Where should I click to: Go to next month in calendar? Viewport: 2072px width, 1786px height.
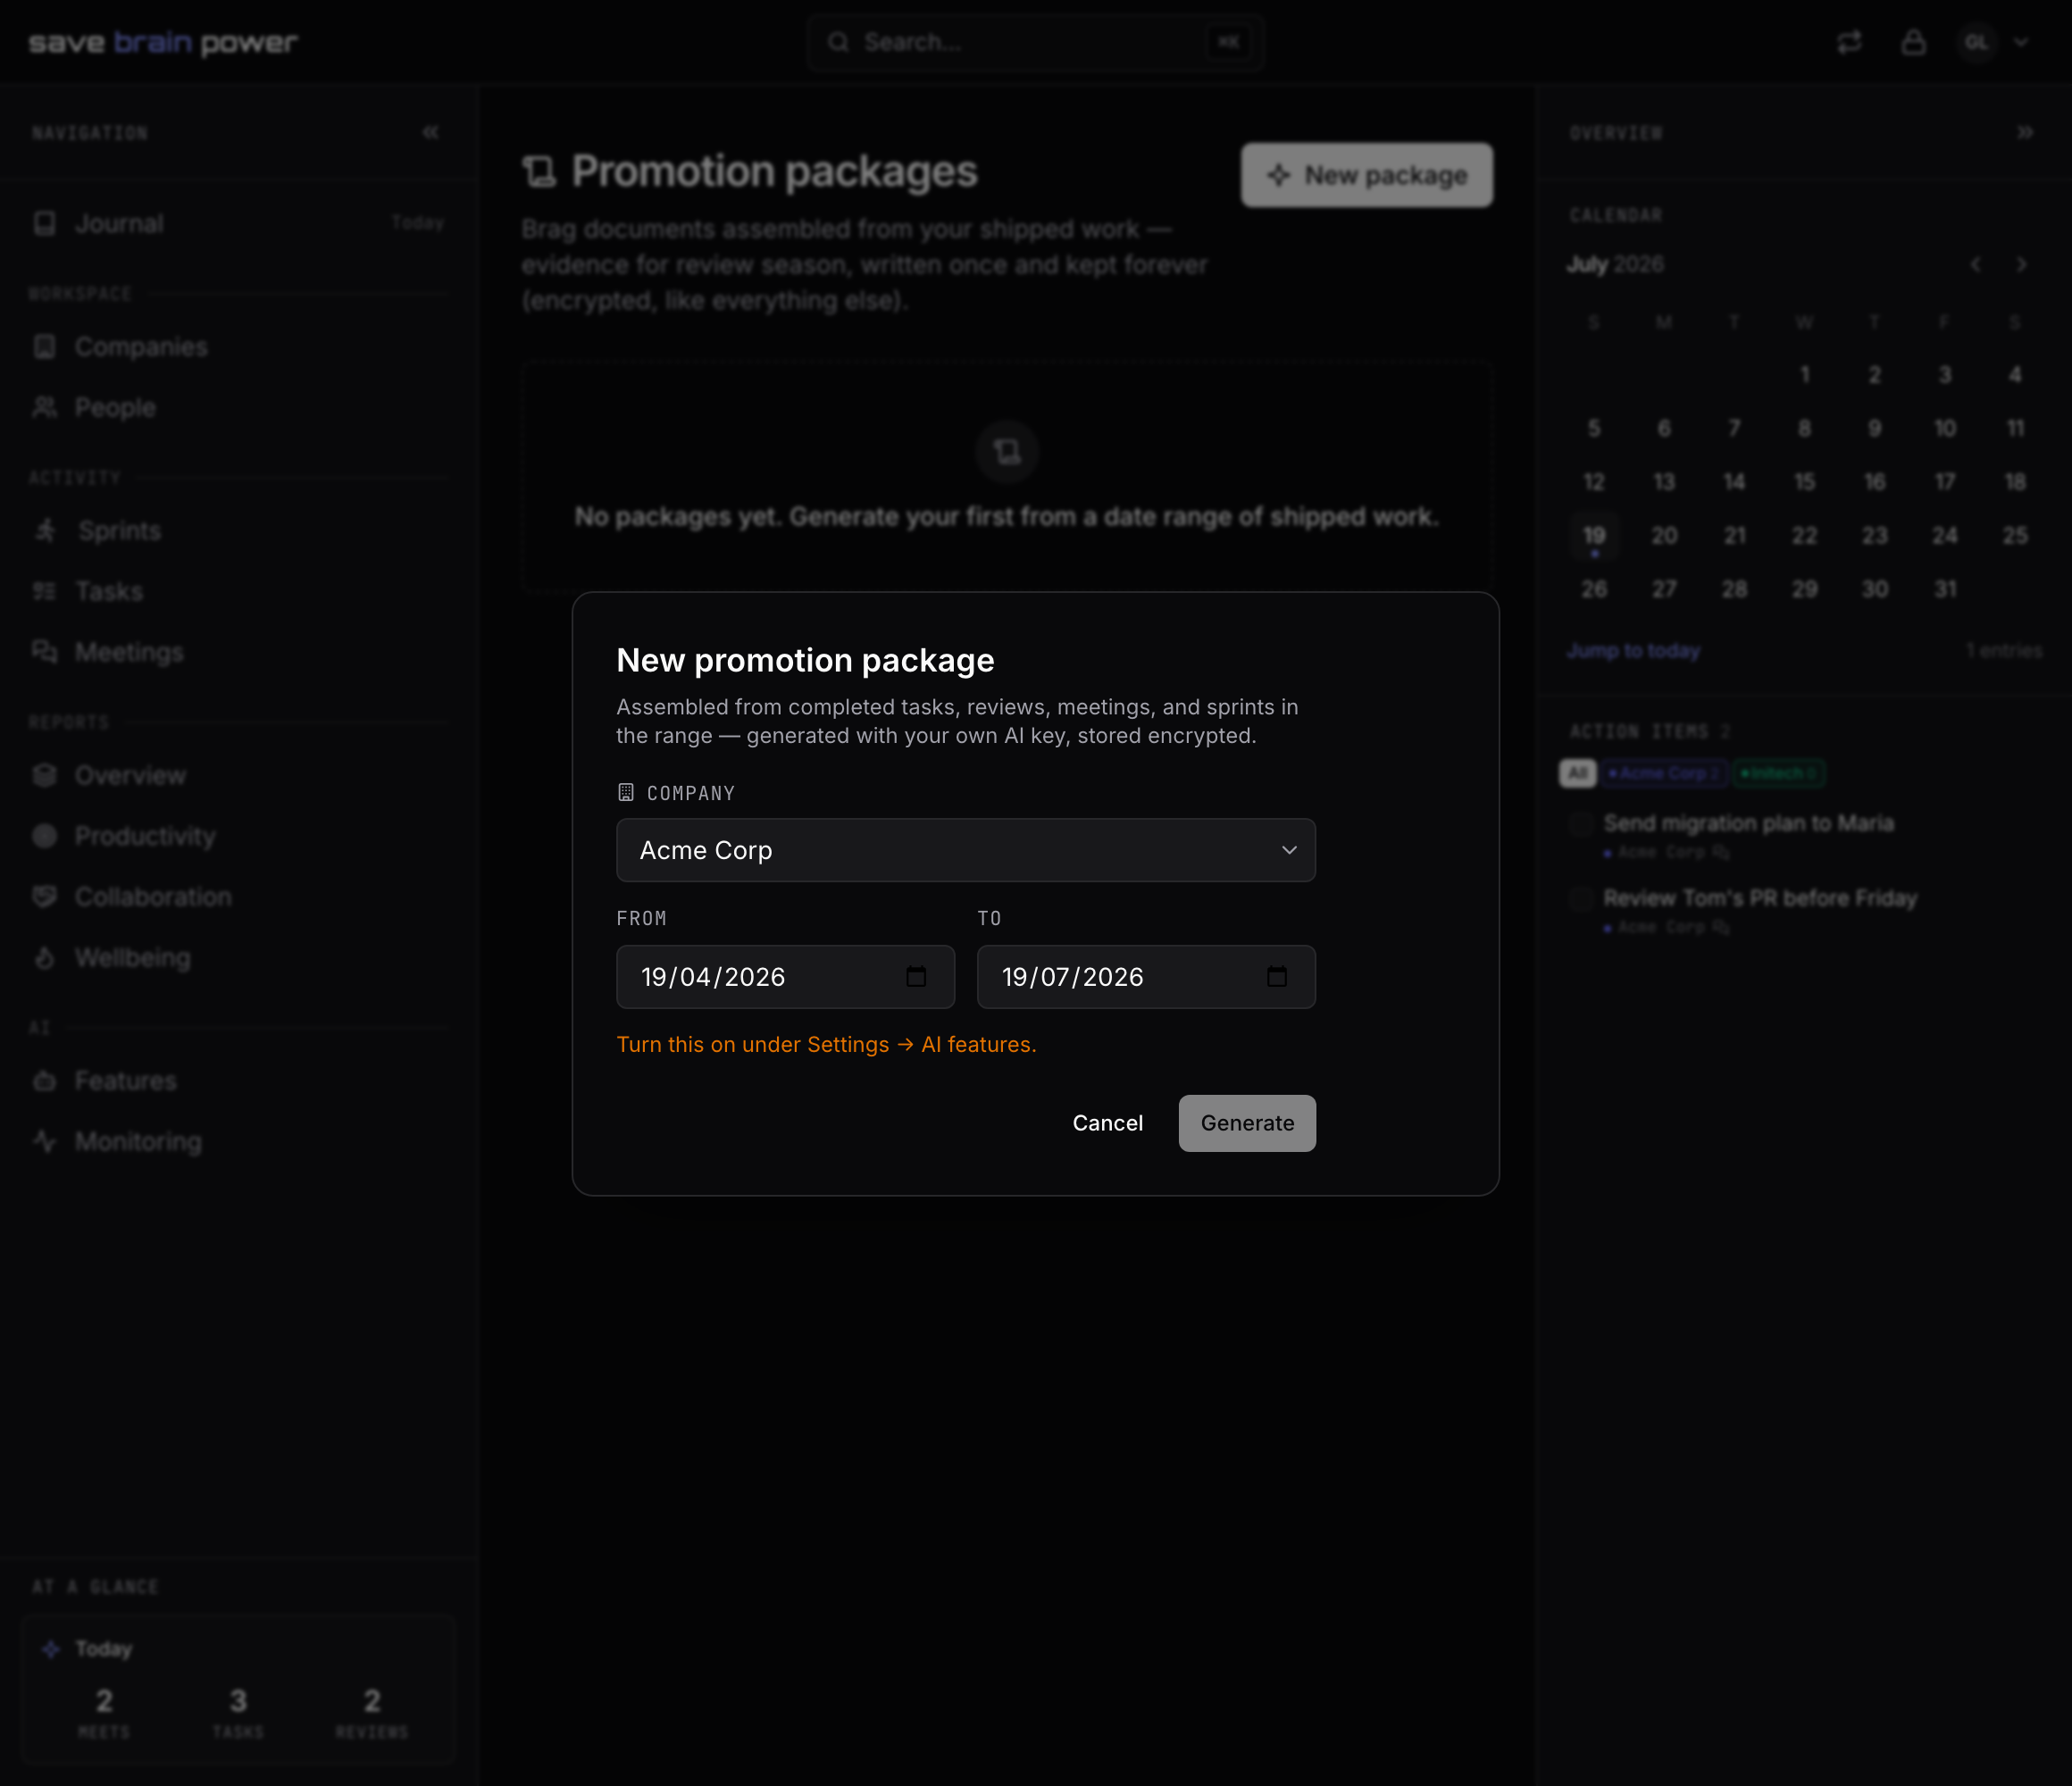(x=2021, y=264)
